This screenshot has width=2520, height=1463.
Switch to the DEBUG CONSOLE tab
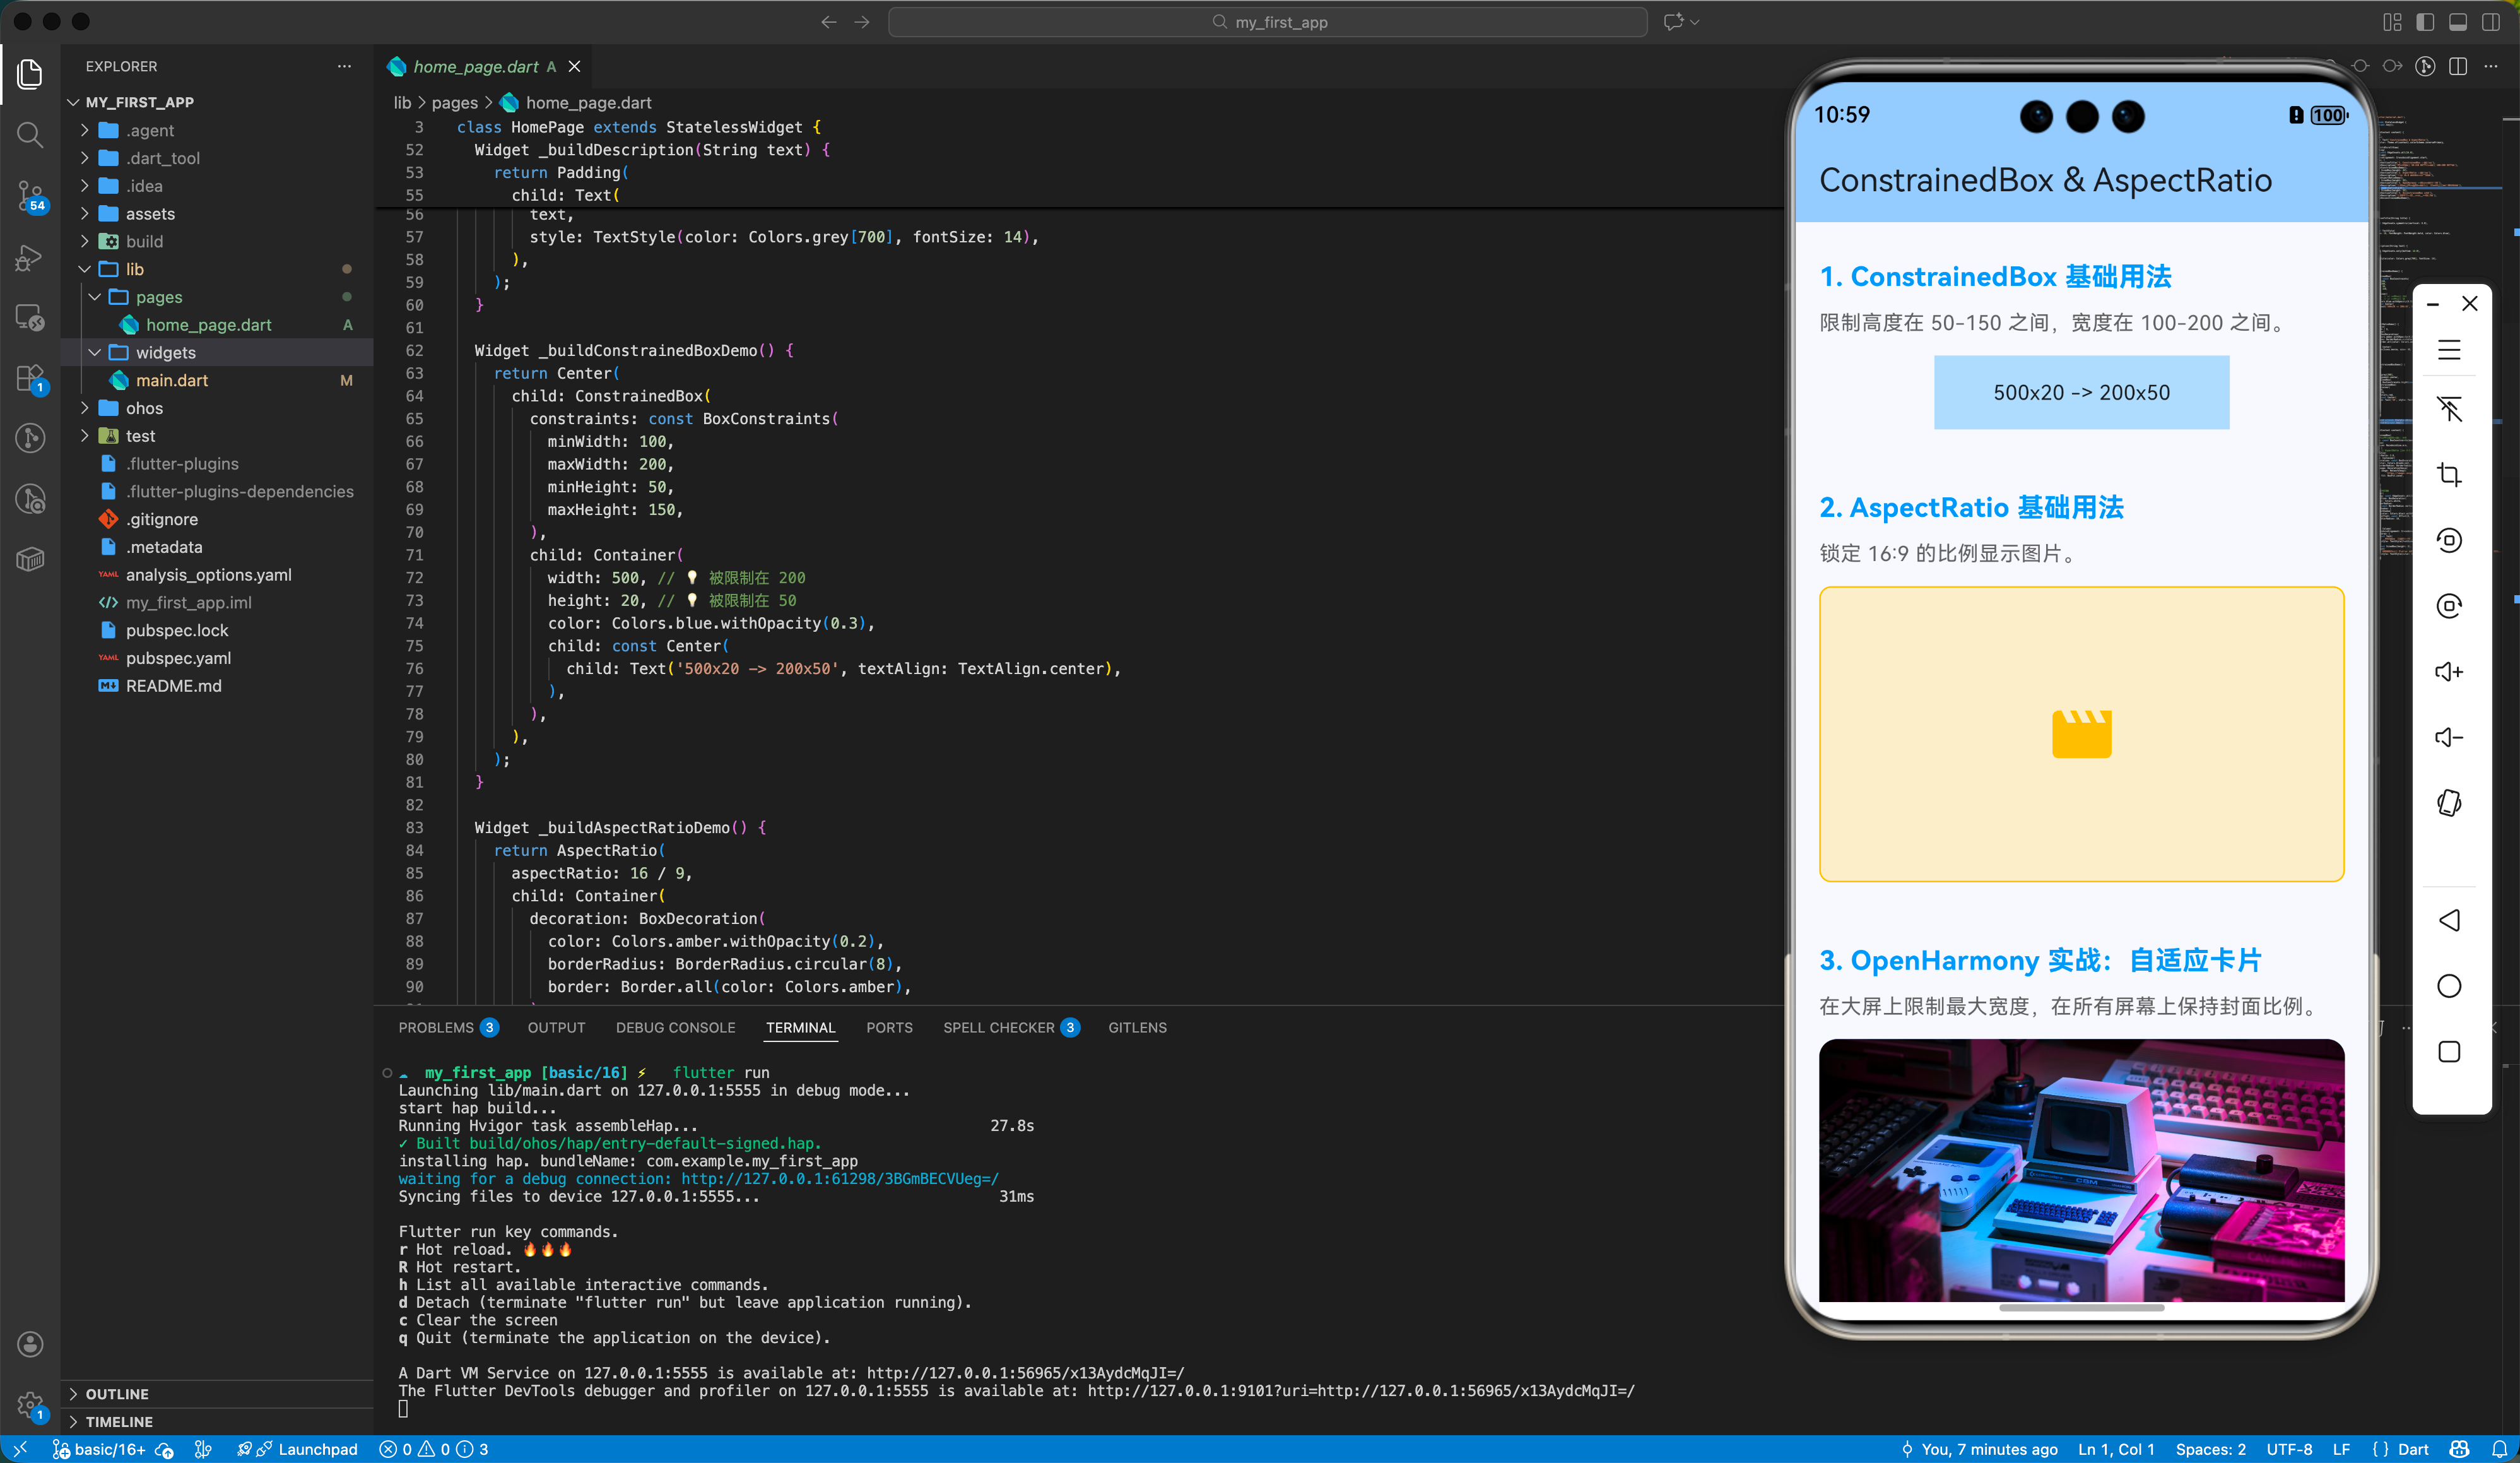tap(675, 1027)
